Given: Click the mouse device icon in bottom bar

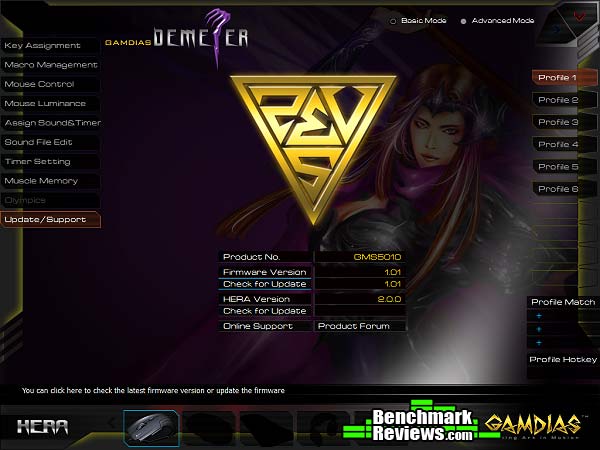Looking at the screenshot, I should pos(152,426).
